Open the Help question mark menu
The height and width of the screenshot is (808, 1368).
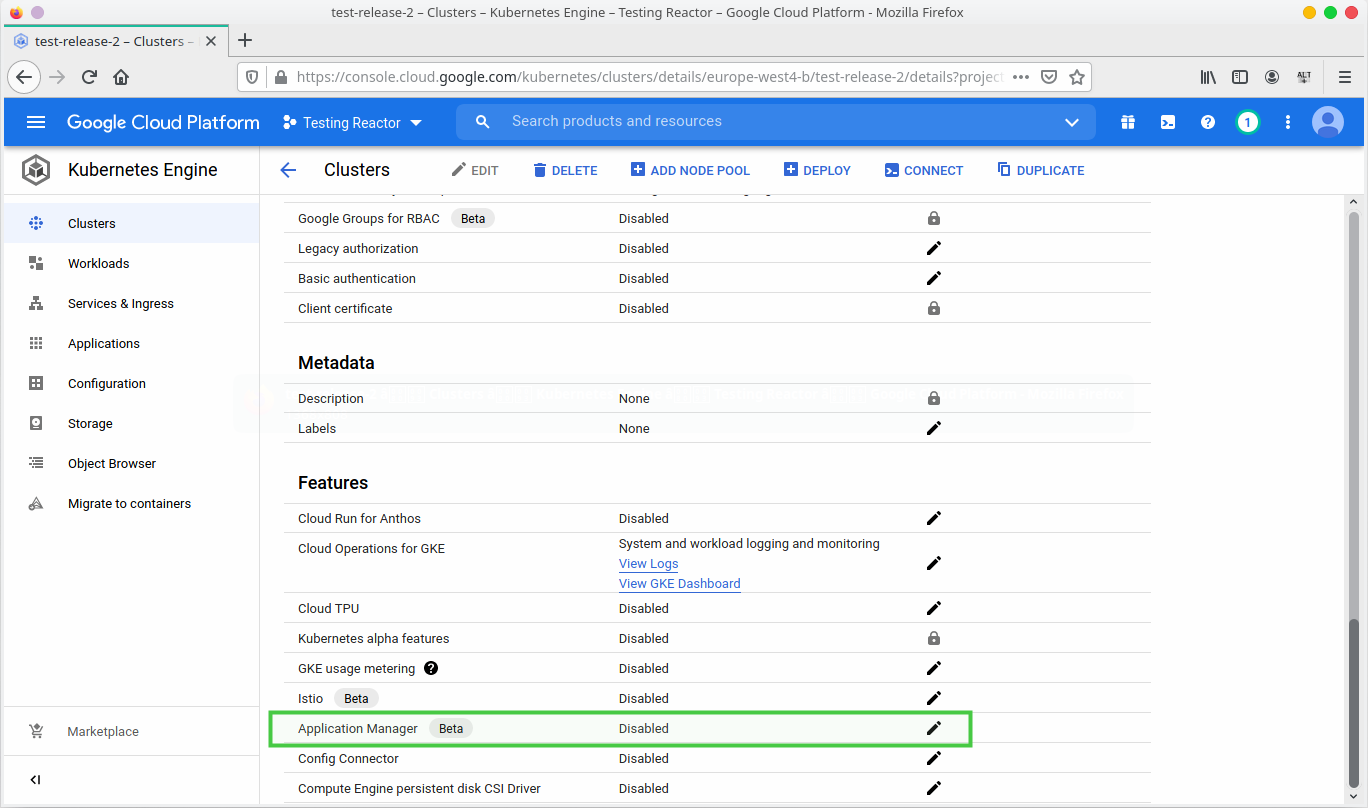1208,122
